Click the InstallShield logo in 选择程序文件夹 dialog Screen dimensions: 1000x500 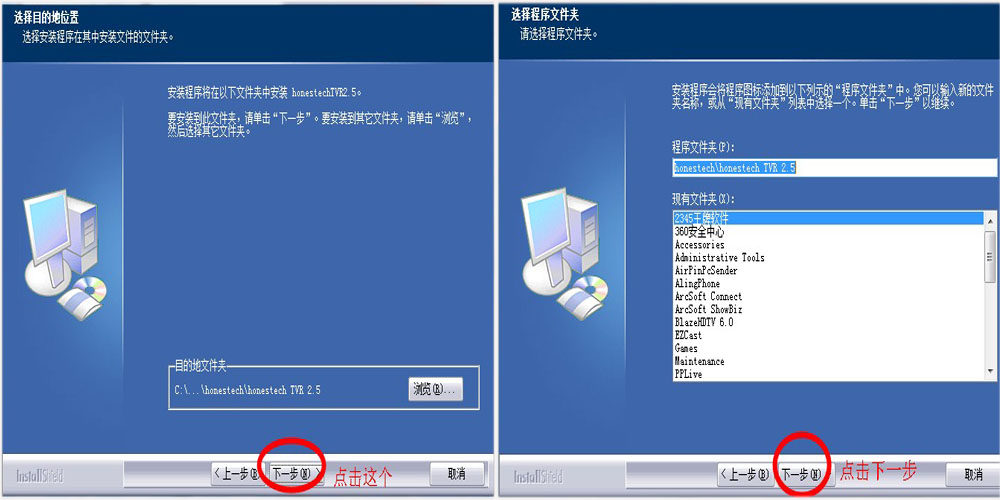(538, 476)
